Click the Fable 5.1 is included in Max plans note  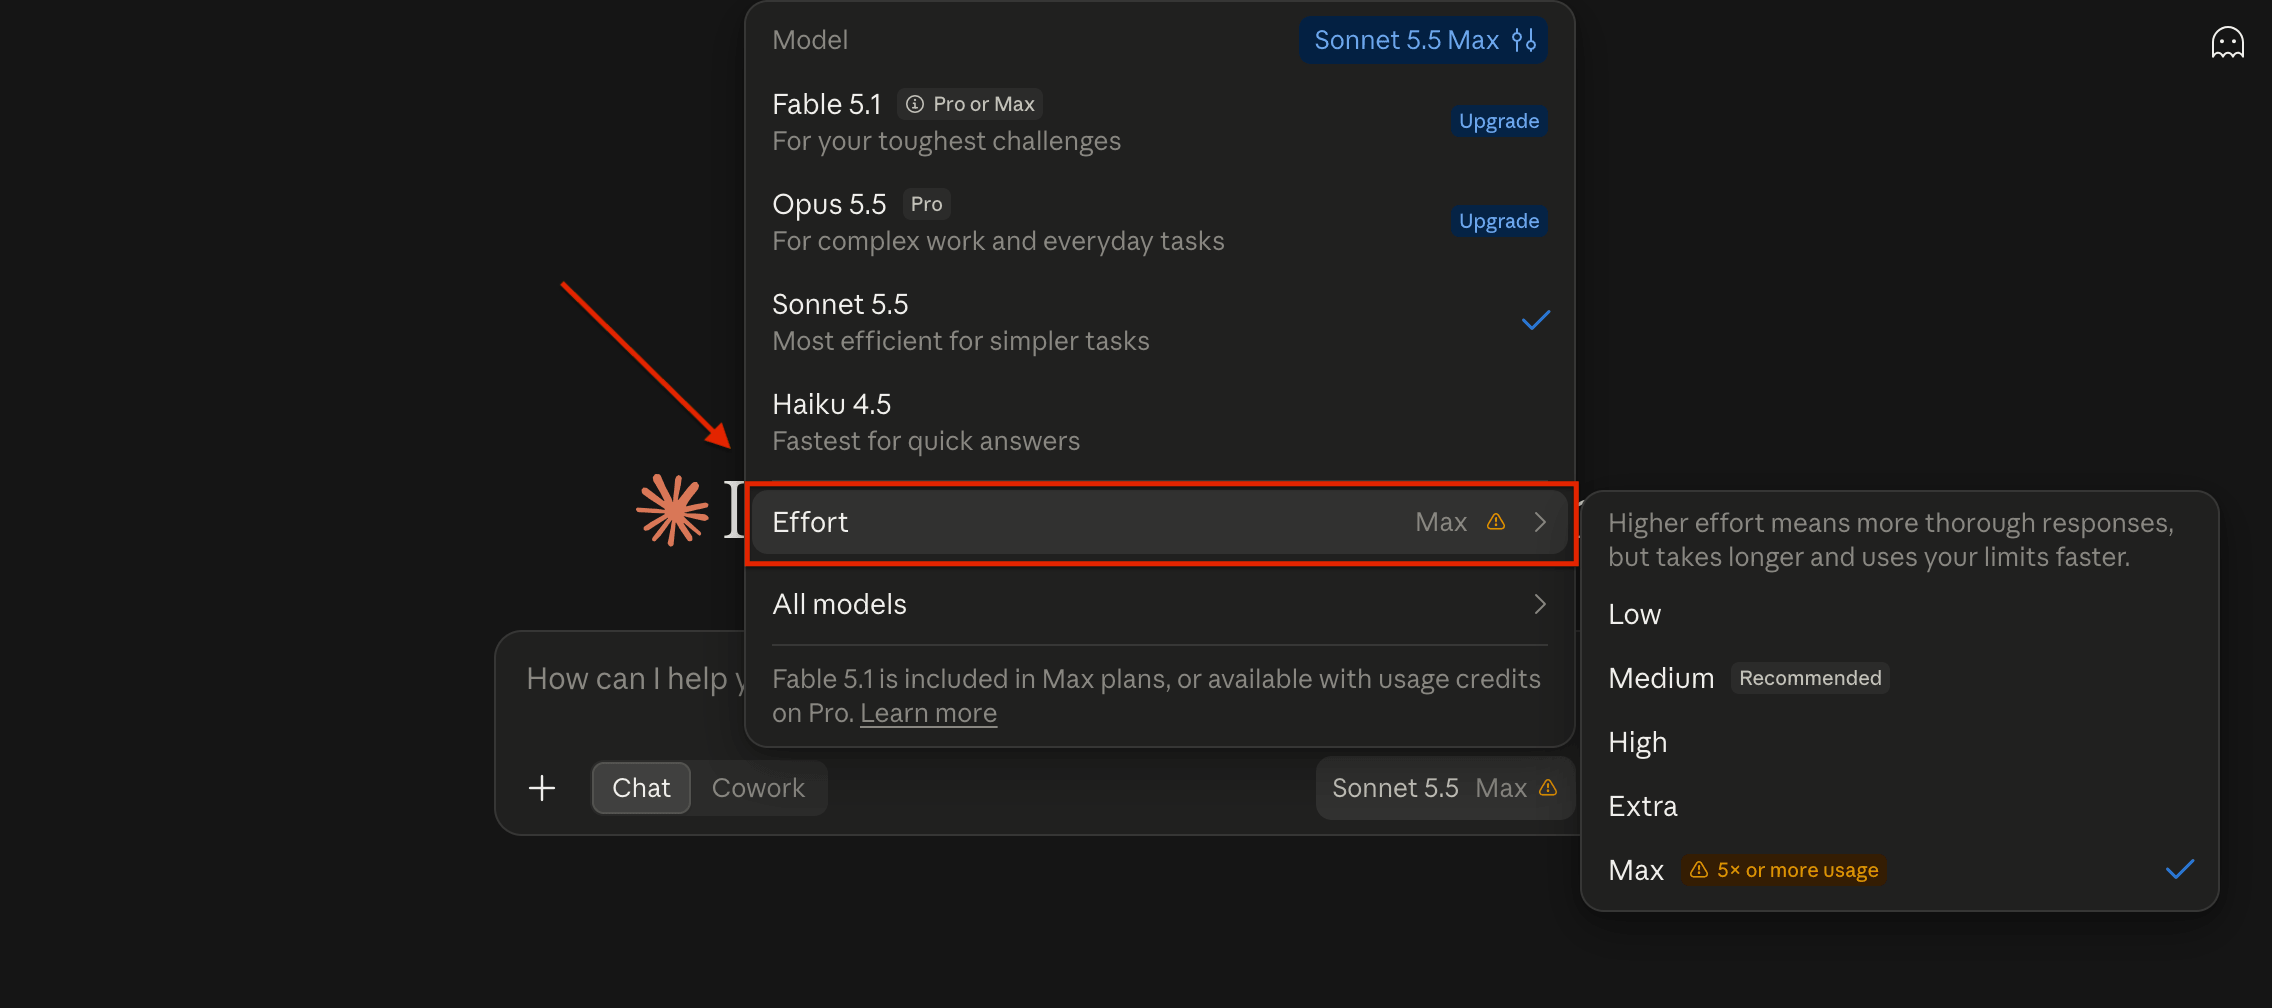1156,696
